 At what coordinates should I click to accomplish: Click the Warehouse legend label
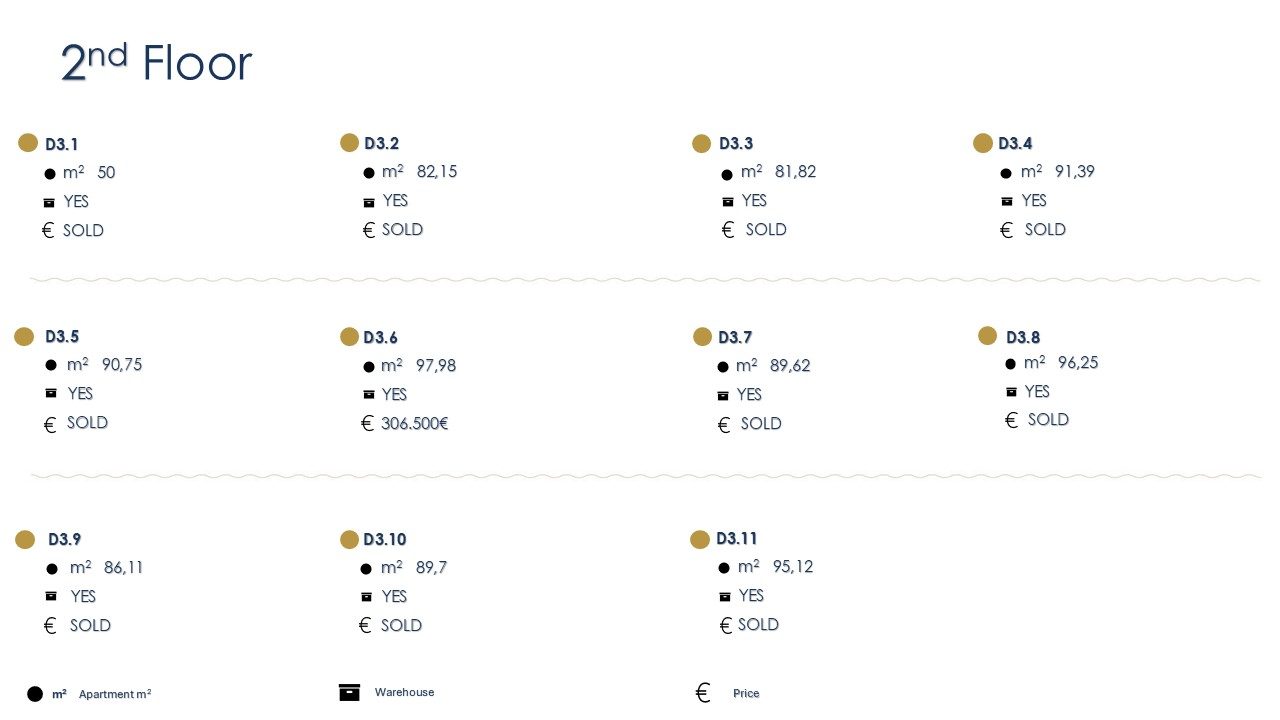tap(404, 692)
